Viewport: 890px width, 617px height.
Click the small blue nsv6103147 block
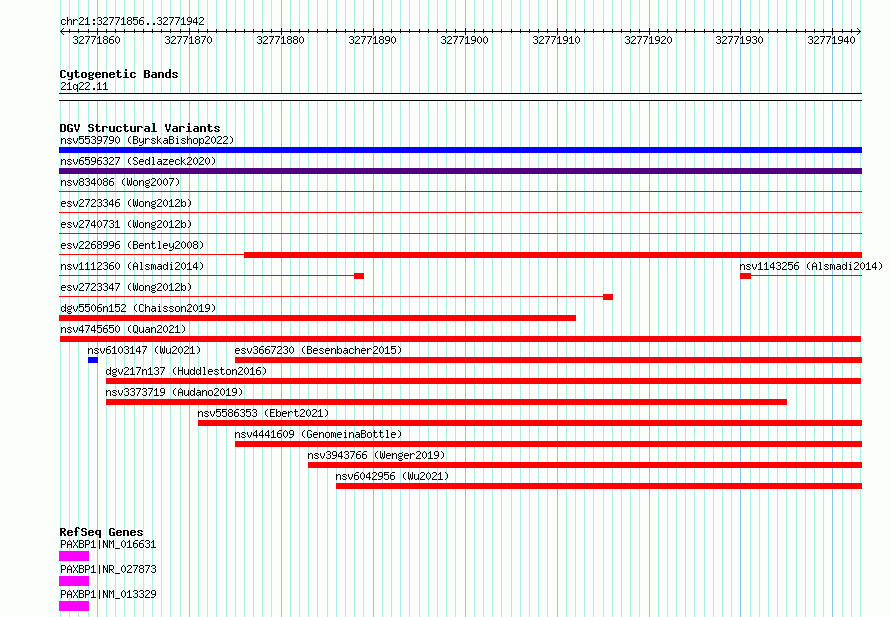coord(93,360)
